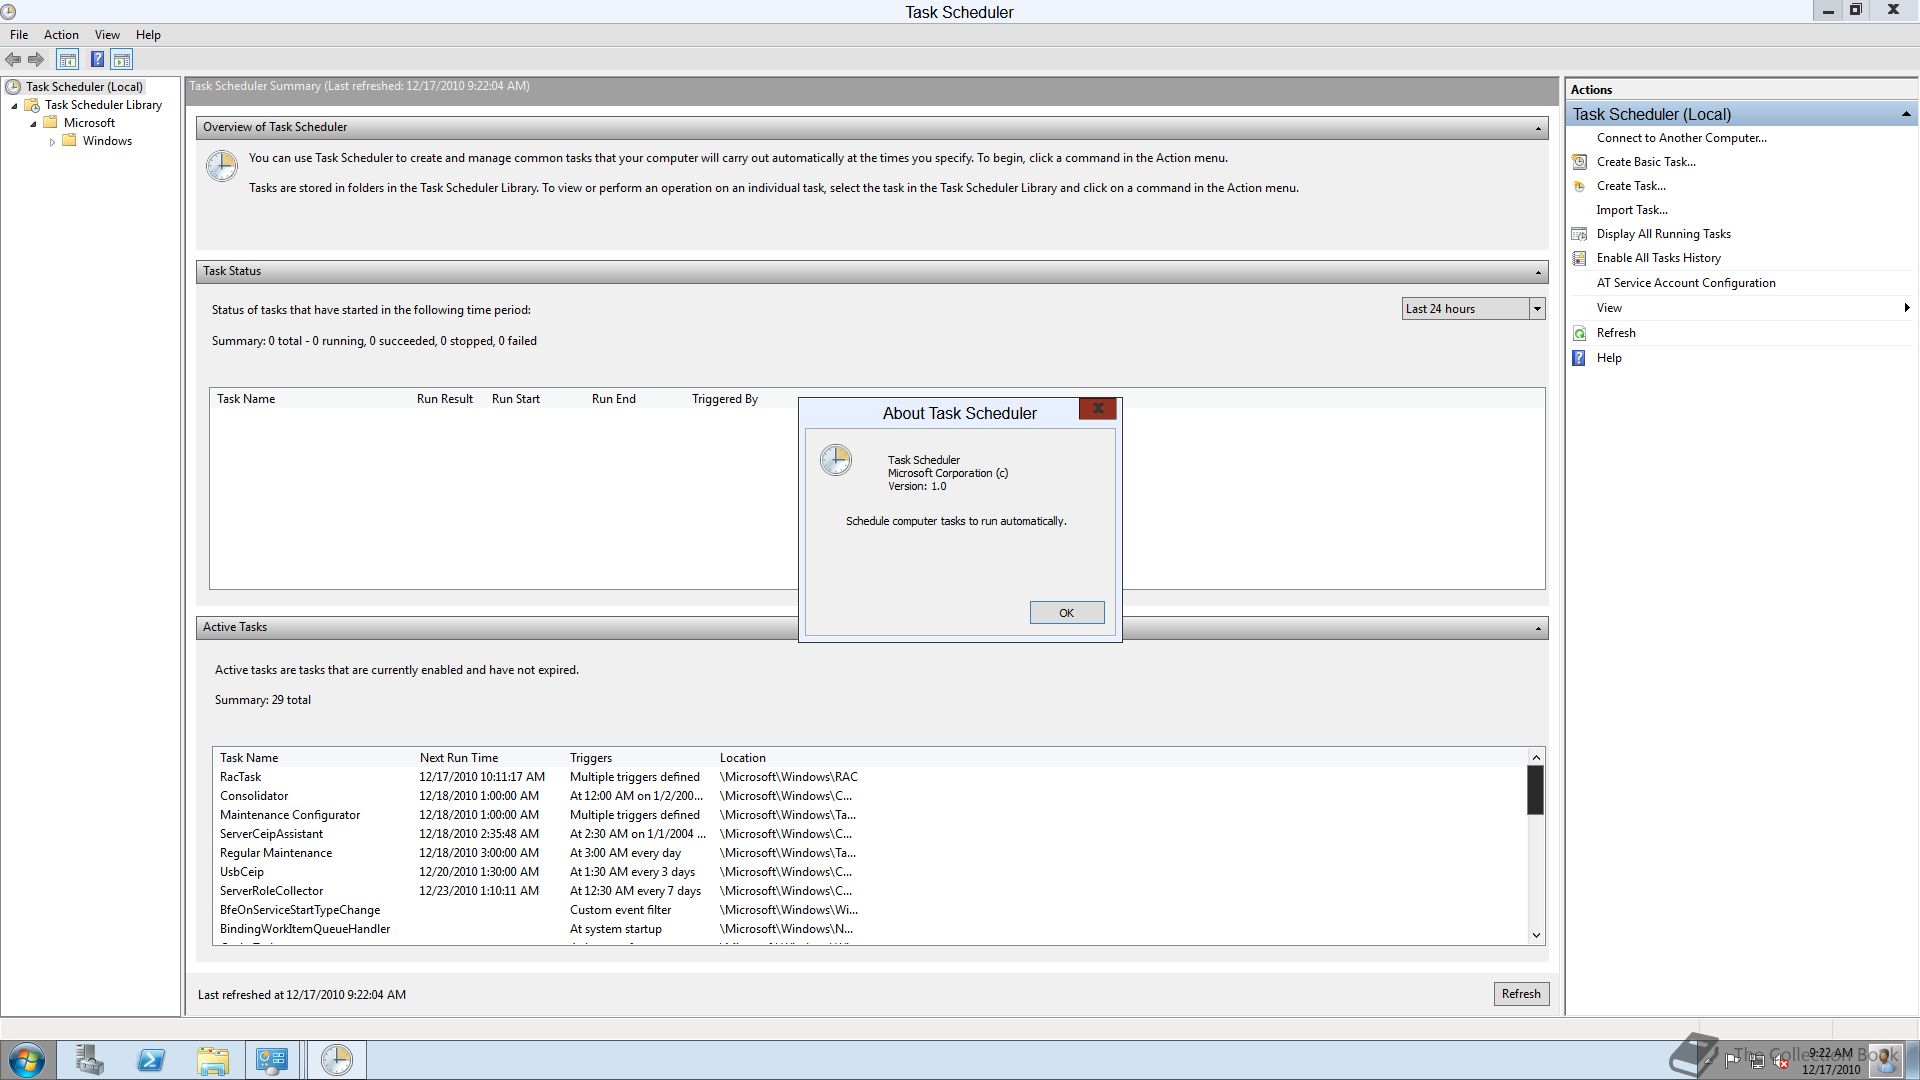The width and height of the screenshot is (1920, 1080).
Task: Select the Consolidator task row
Action: coord(870,796)
